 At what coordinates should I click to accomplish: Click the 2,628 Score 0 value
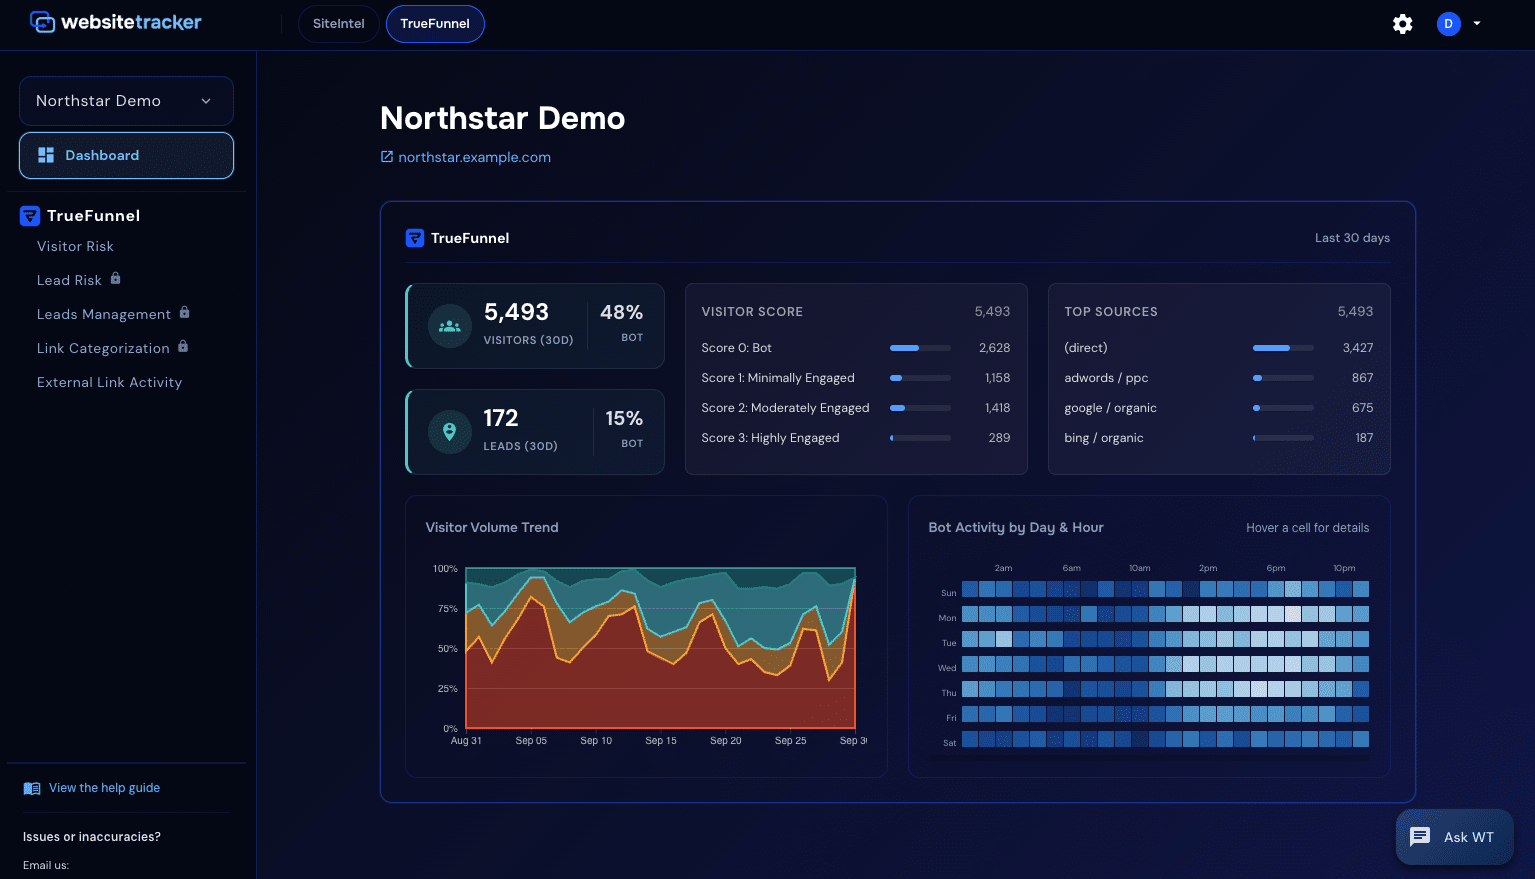coord(994,348)
